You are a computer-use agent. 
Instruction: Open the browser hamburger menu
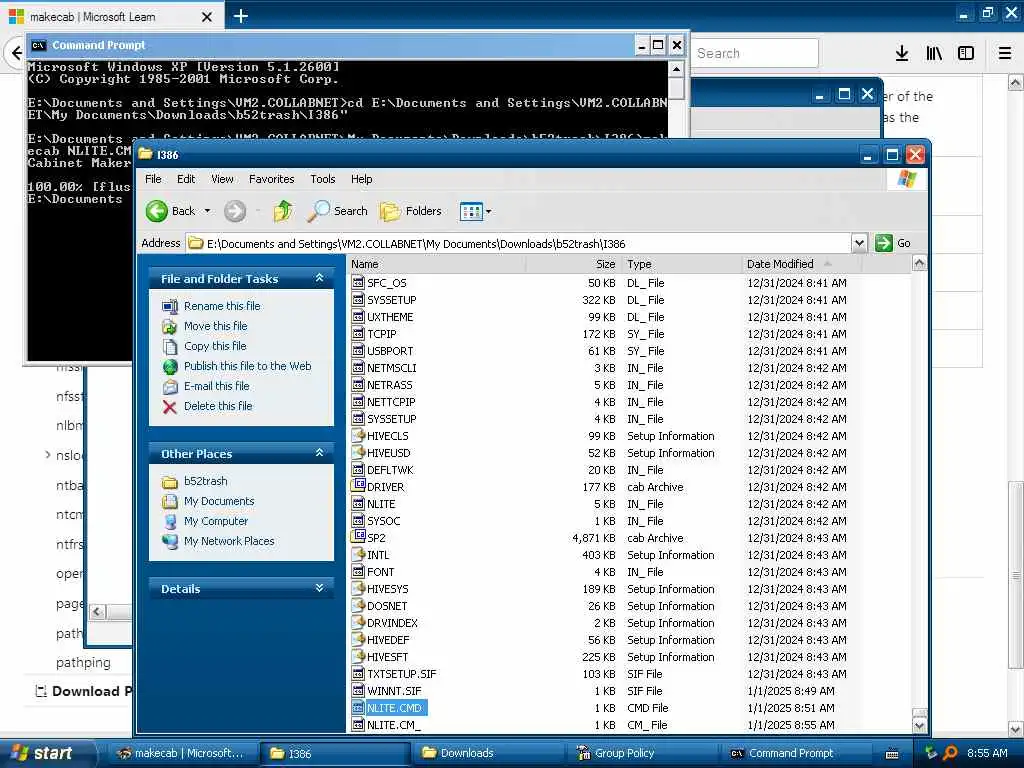1005,53
